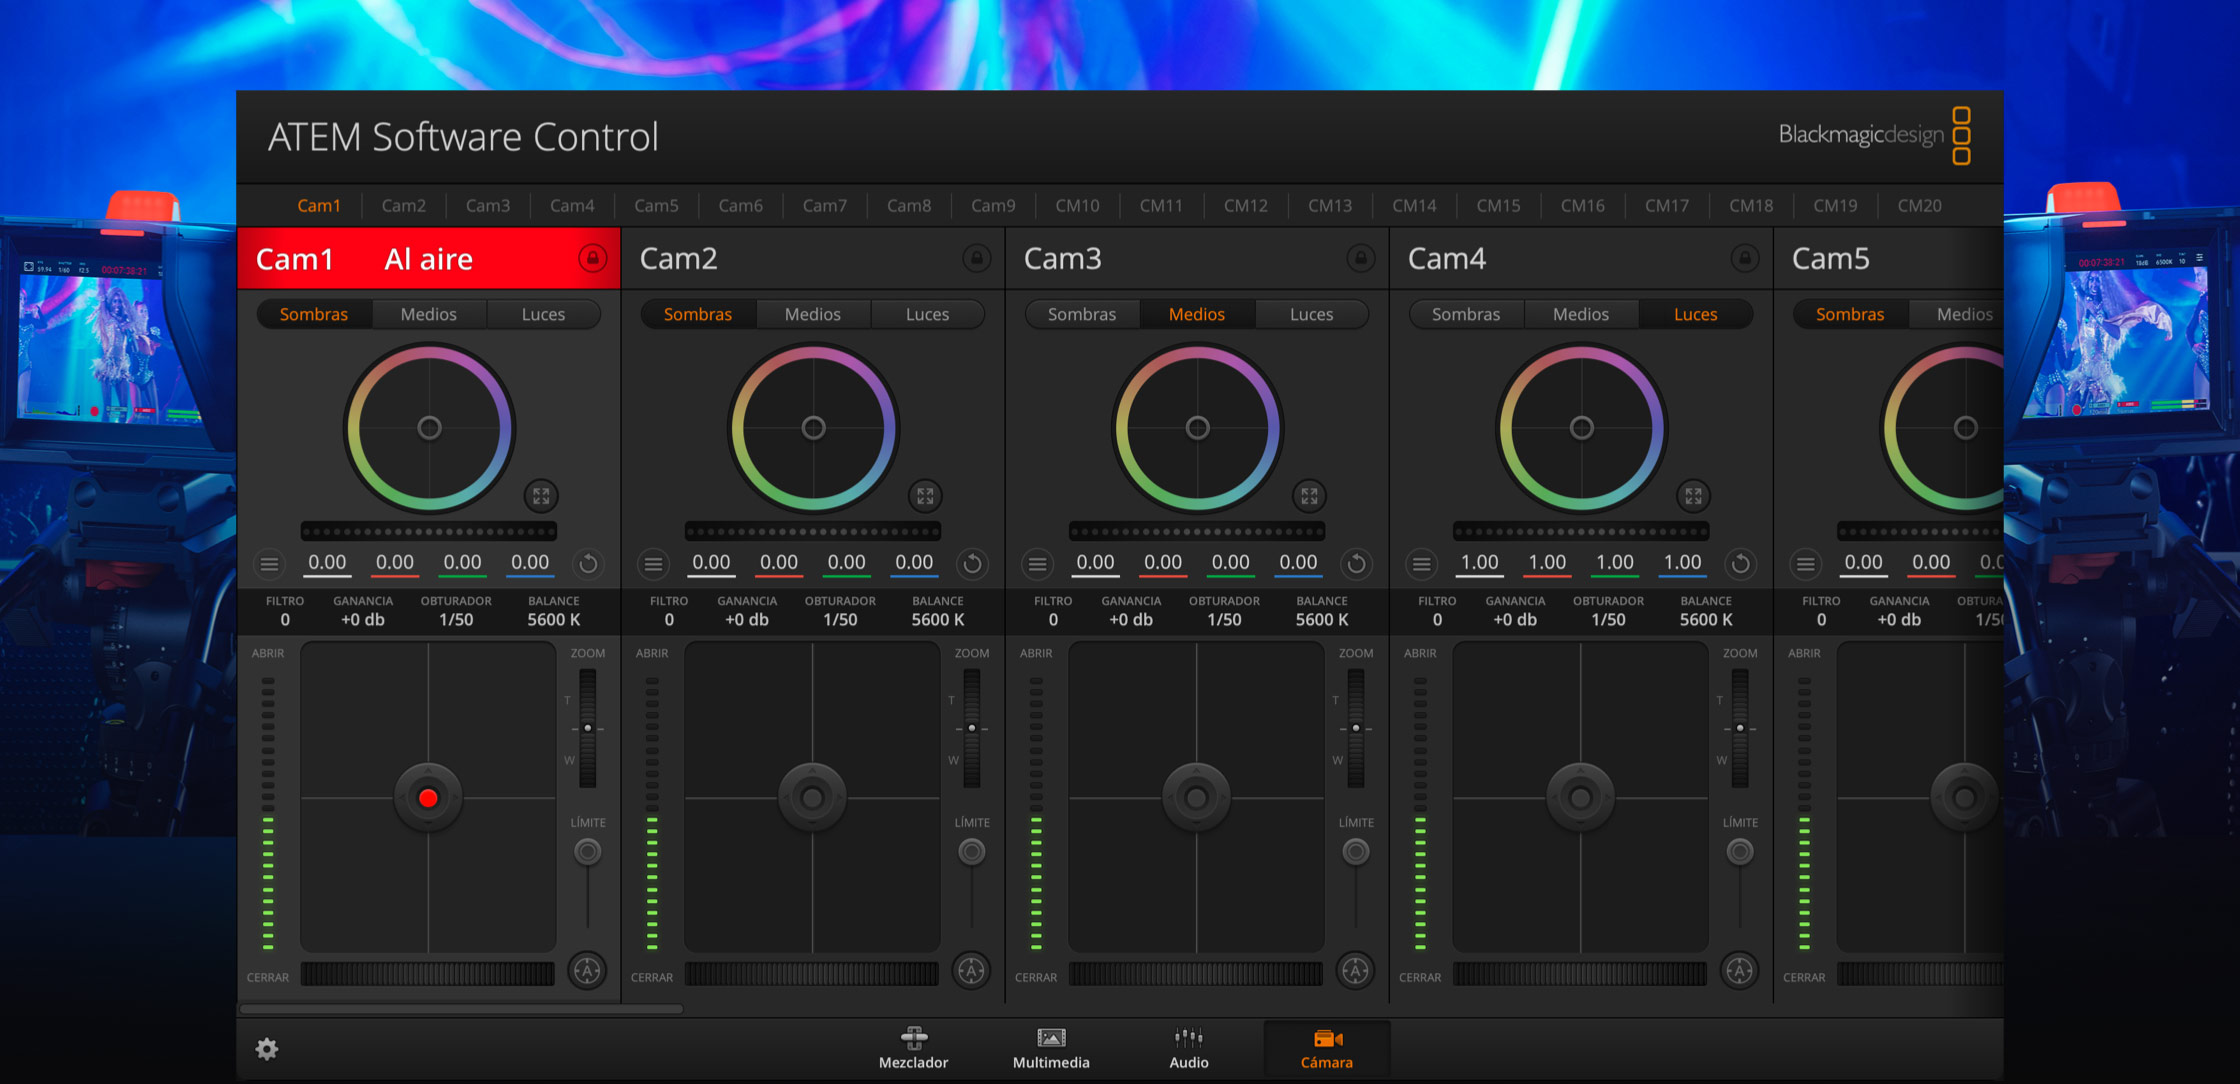Expand the Cam1 color wheel view
Image resolution: width=2240 pixels, height=1084 pixels.
click(x=541, y=495)
